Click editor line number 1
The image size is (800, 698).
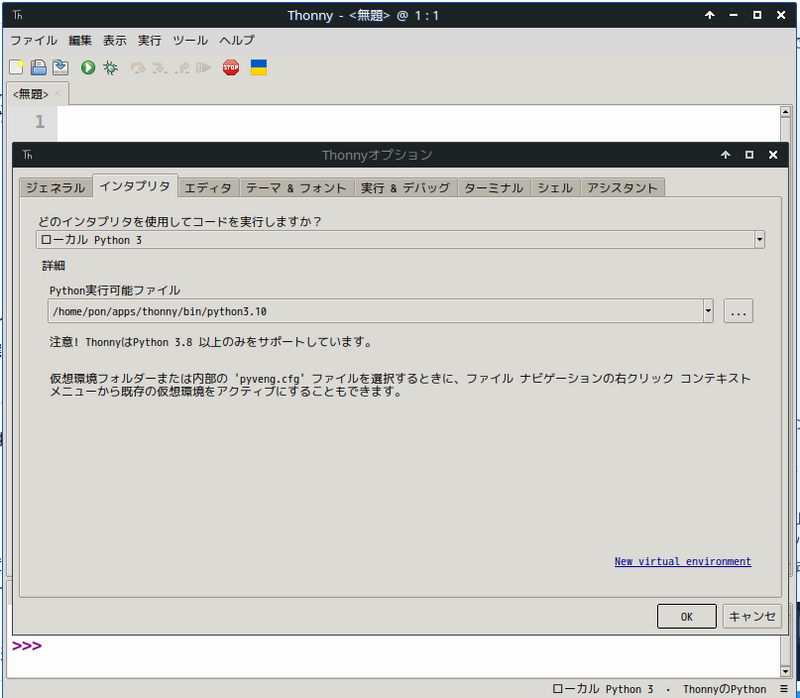[40, 121]
